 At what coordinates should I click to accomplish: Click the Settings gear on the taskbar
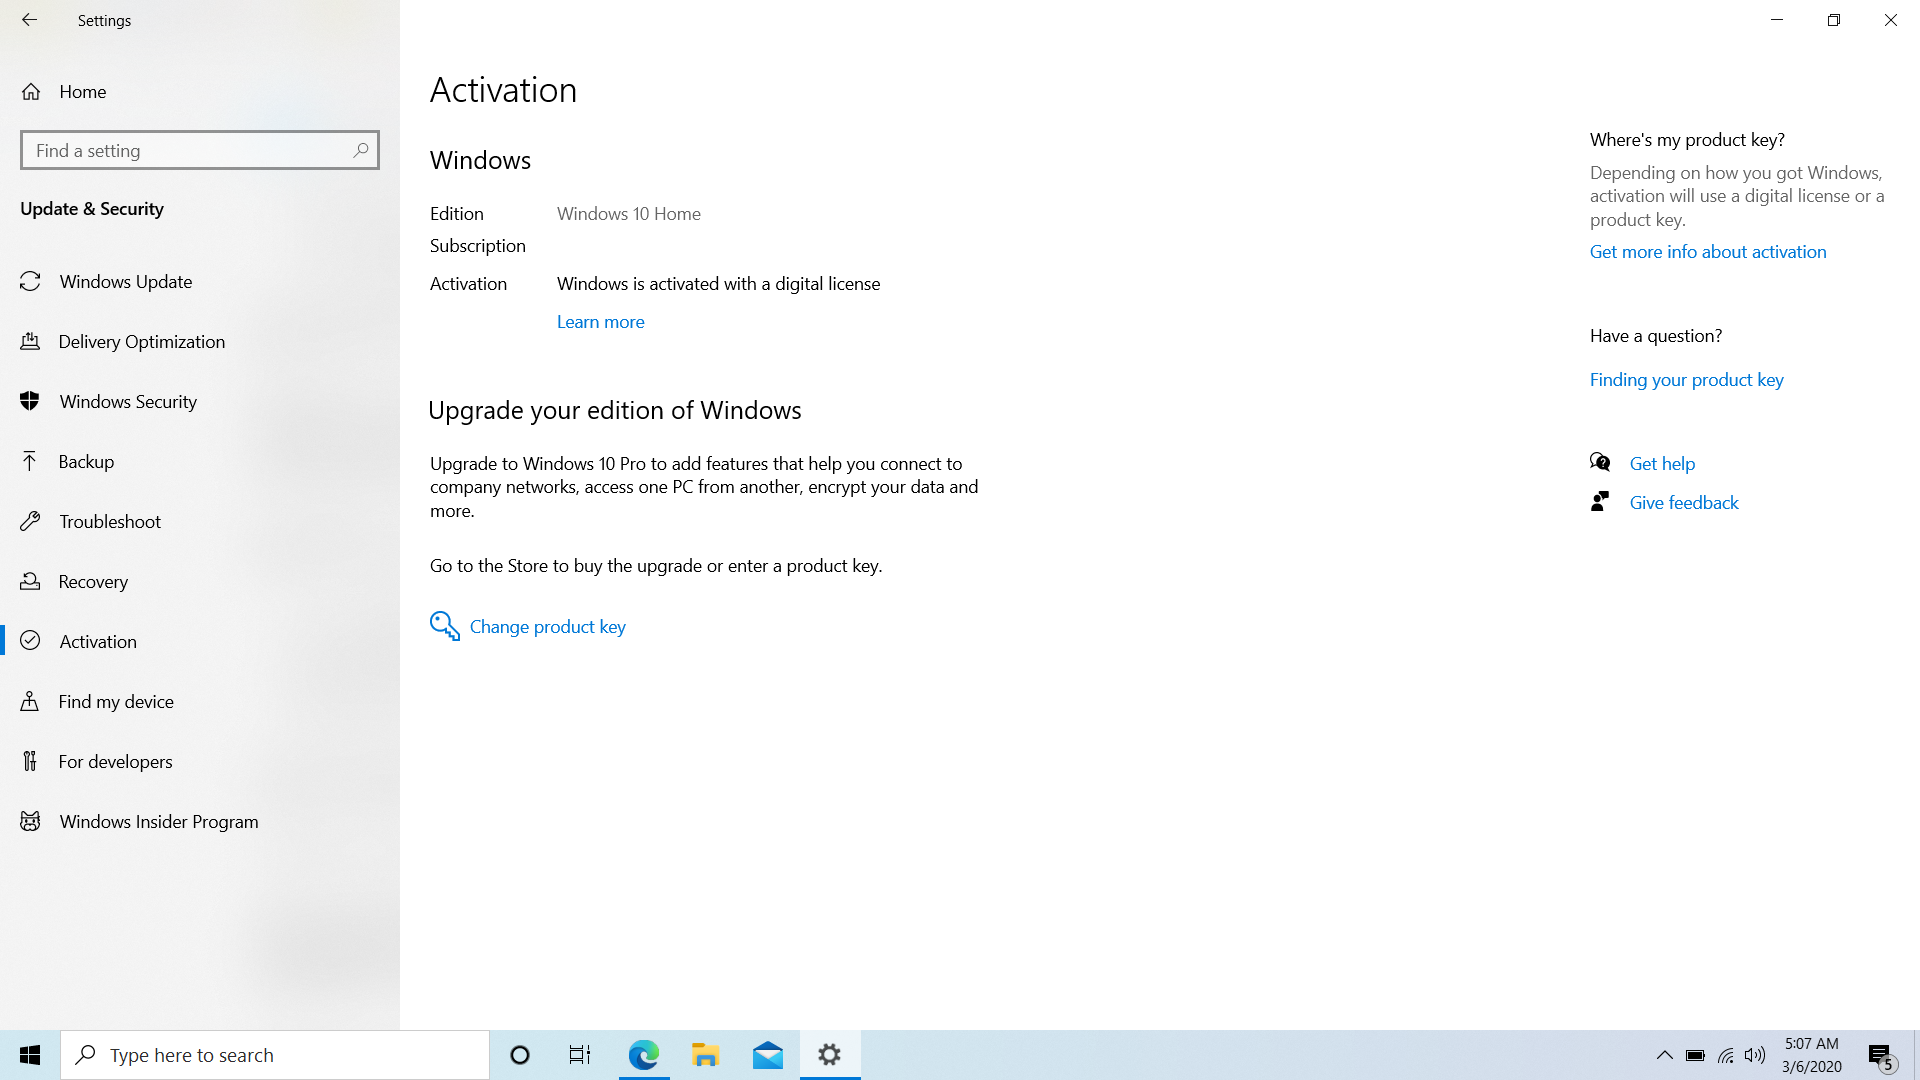pyautogui.click(x=830, y=1055)
